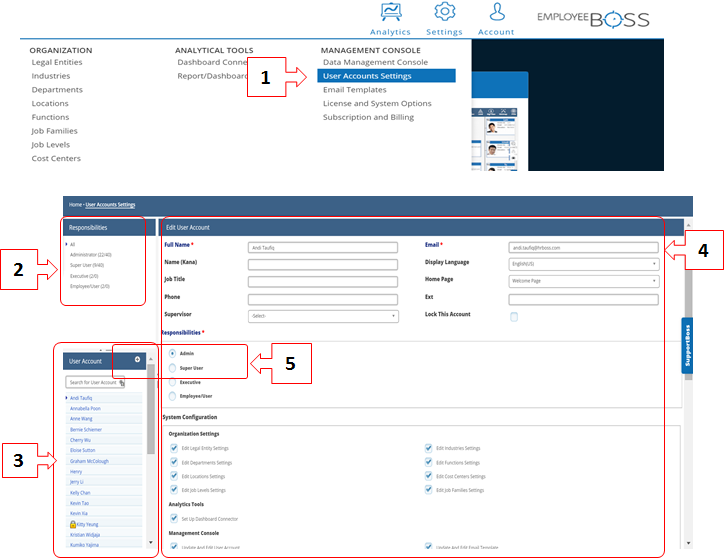Open the Display Language dropdown
The height and width of the screenshot is (558, 724).
pyautogui.click(x=584, y=264)
